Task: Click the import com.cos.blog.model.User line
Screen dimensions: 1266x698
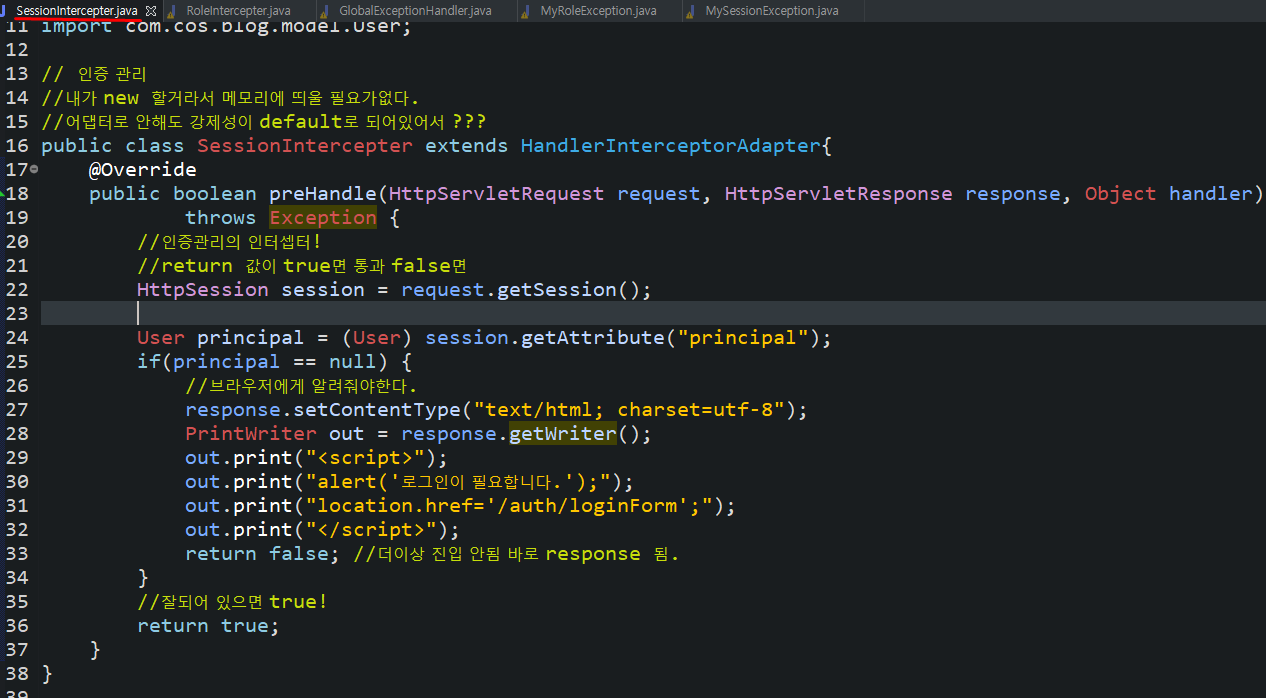Action: 226,27
